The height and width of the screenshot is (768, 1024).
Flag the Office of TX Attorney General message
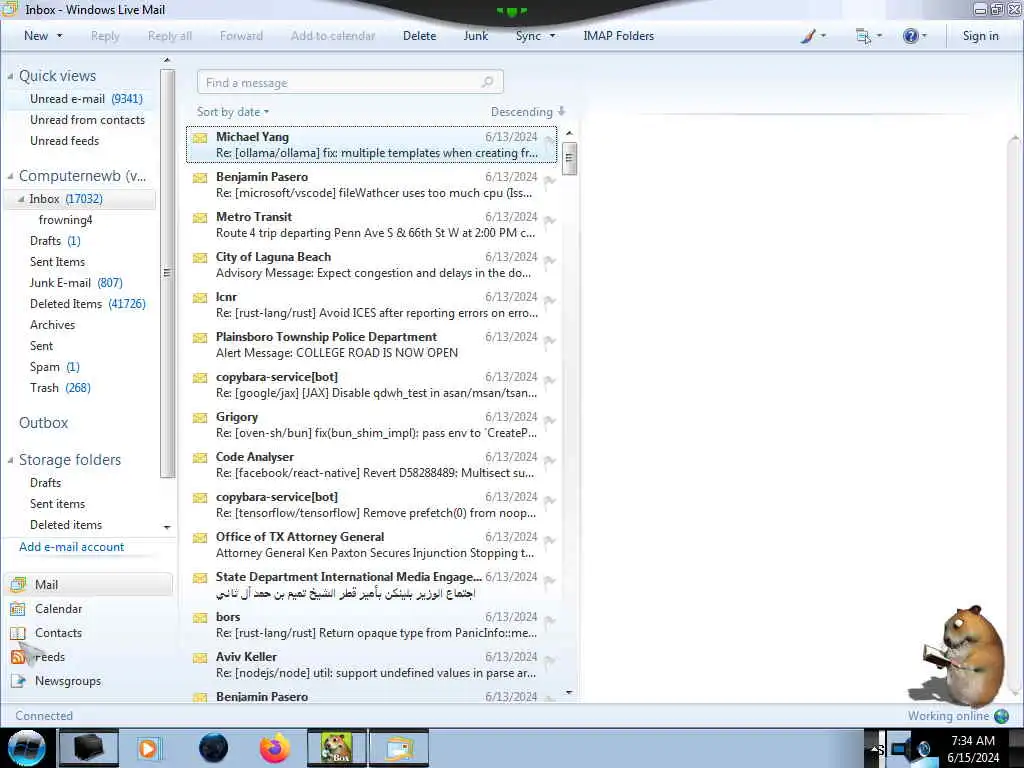click(550, 541)
